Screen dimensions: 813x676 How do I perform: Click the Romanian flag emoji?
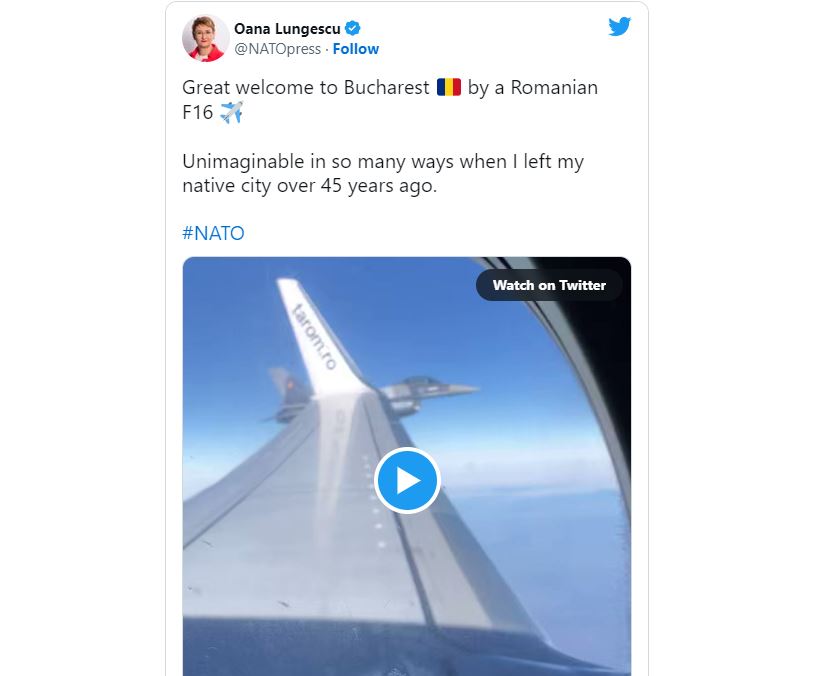[x=448, y=87]
